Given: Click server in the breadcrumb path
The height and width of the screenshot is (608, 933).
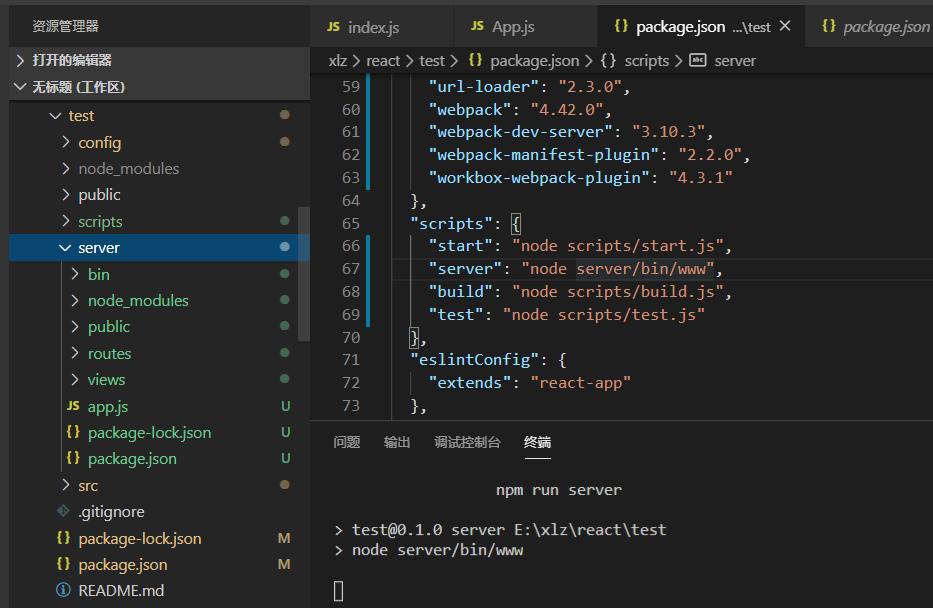Looking at the screenshot, I should (x=735, y=61).
